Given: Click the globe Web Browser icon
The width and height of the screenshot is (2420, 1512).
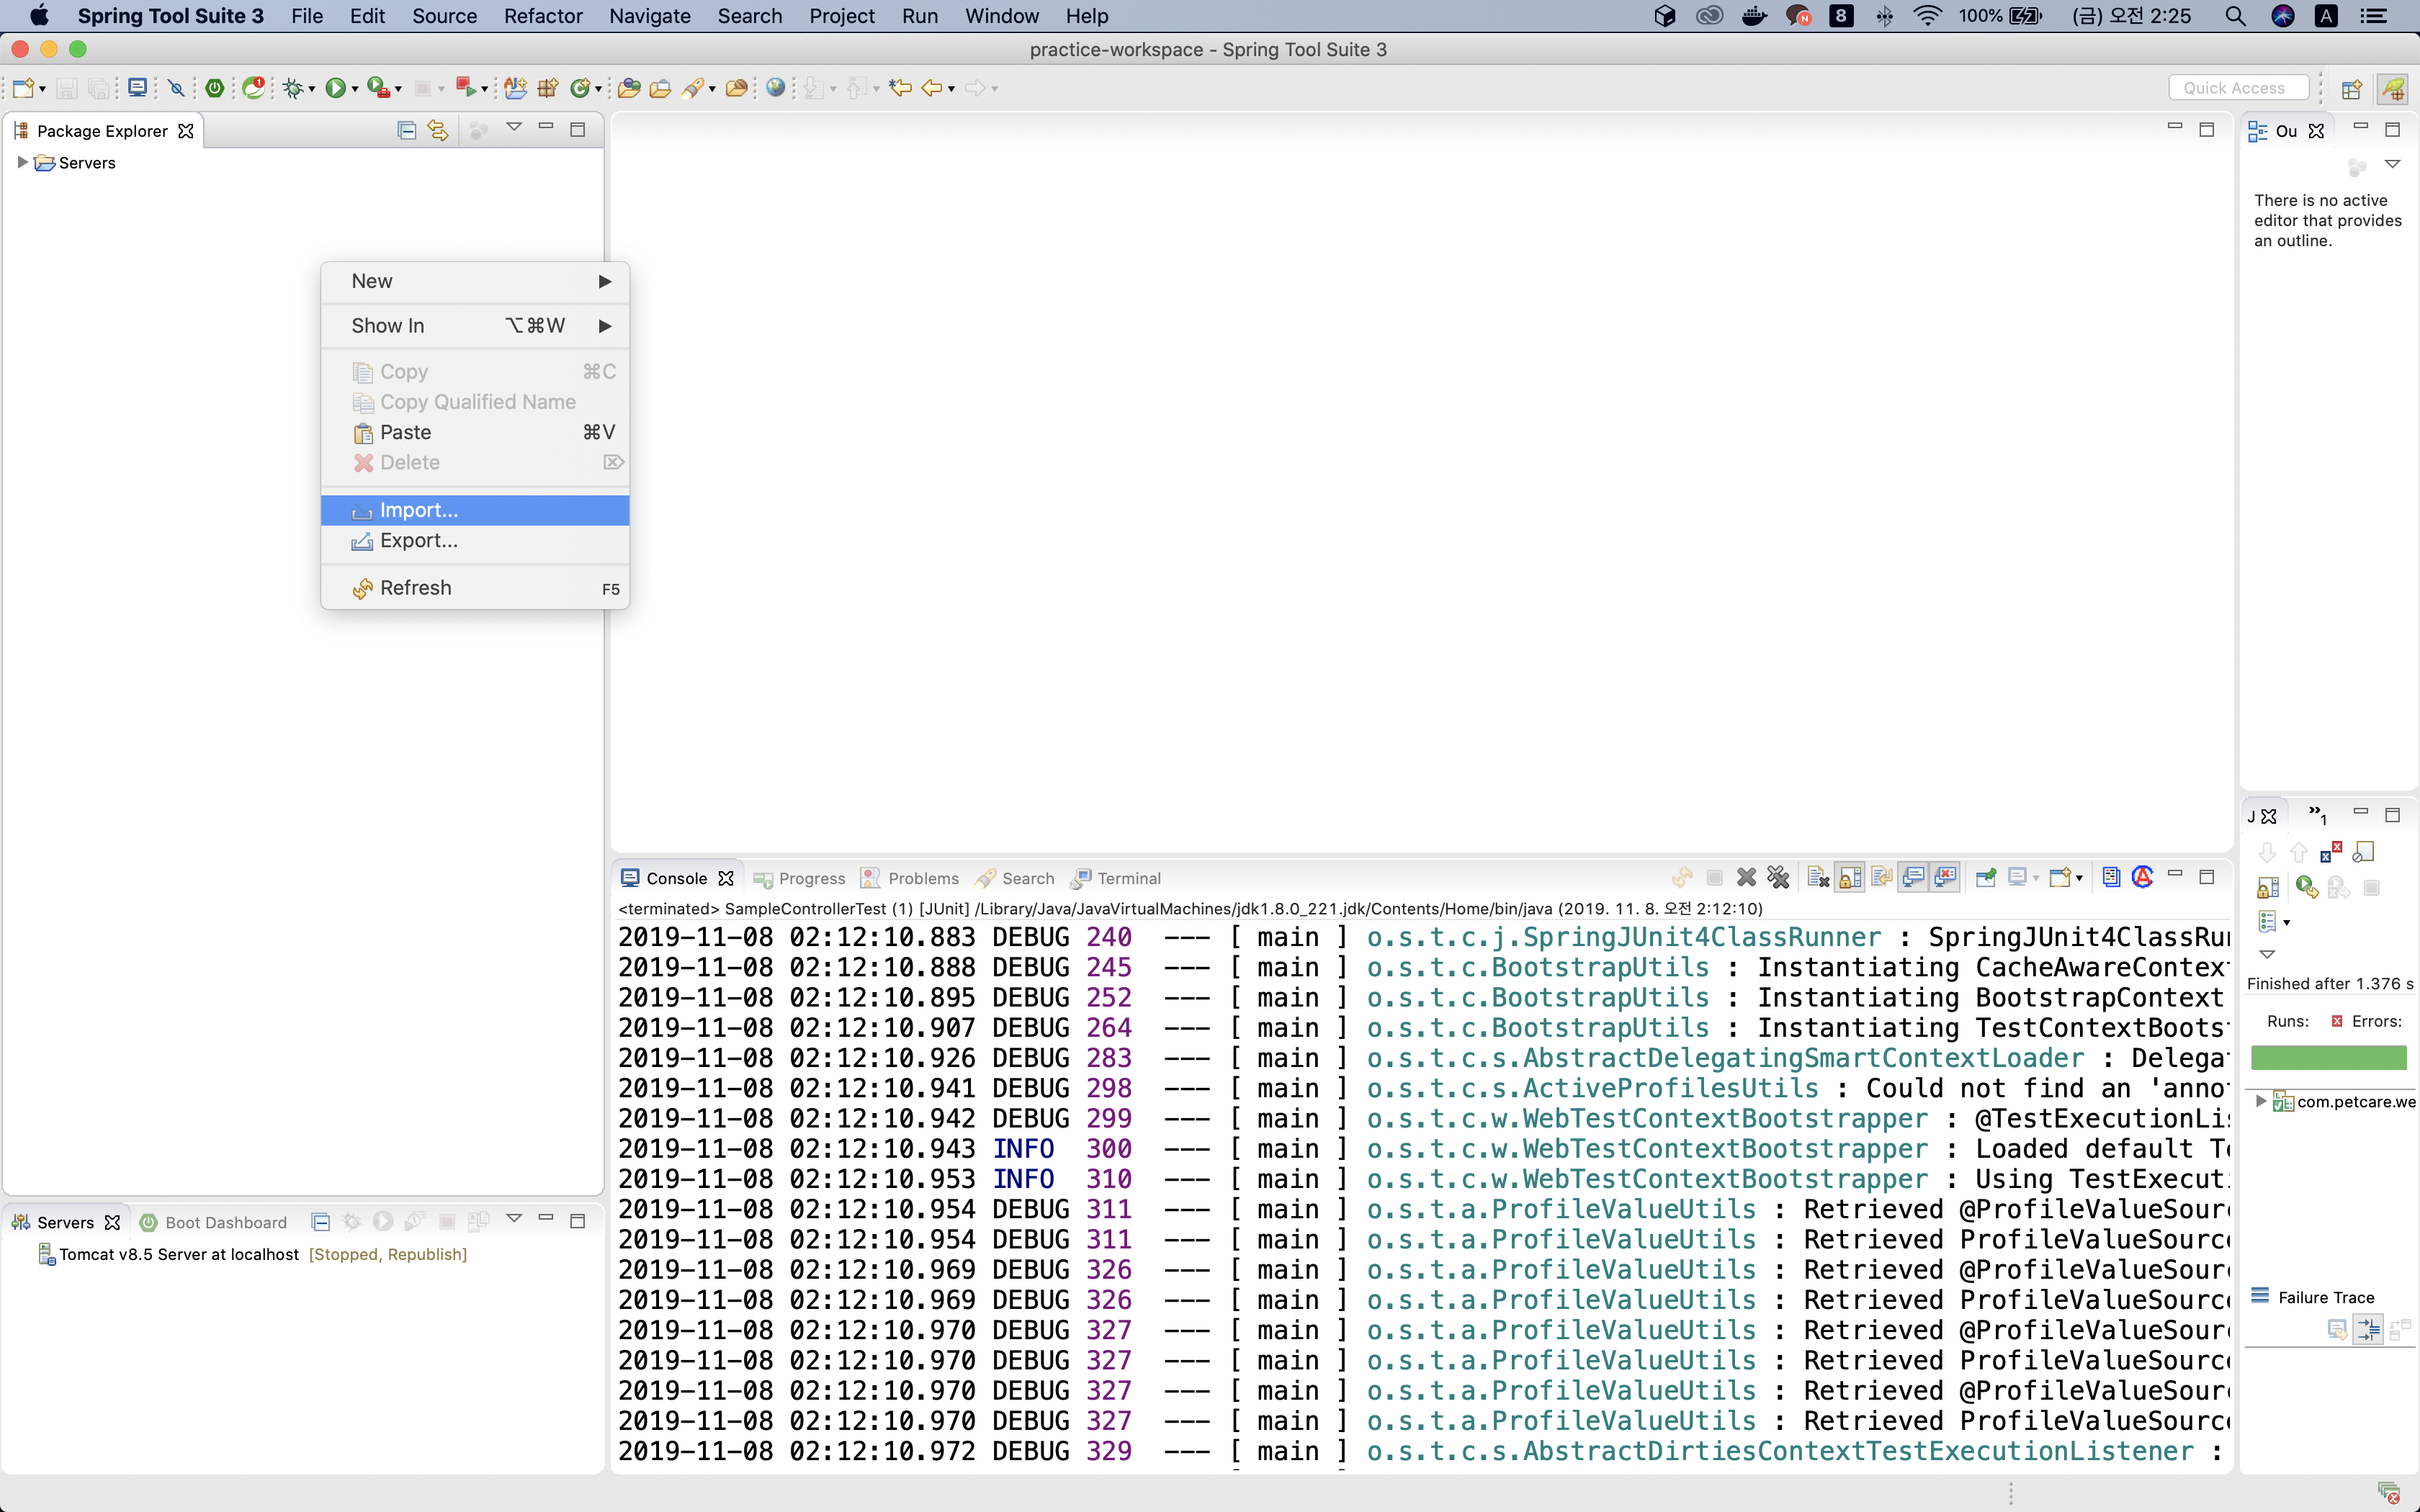Looking at the screenshot, I should (775, 88).
